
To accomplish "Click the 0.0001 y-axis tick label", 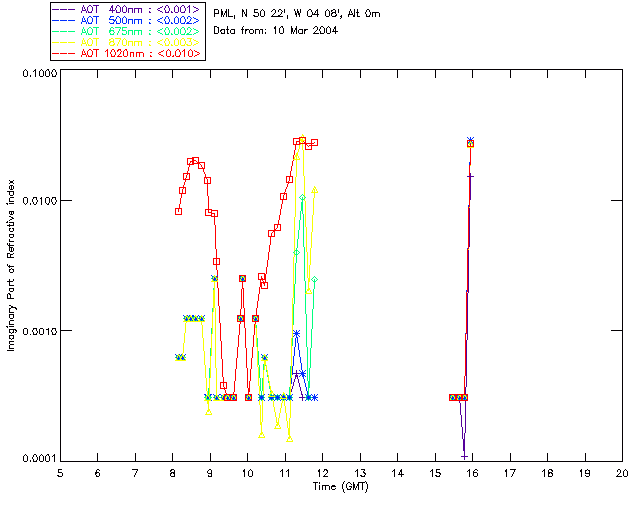I will pyautogui.click(x=40, y=459).
